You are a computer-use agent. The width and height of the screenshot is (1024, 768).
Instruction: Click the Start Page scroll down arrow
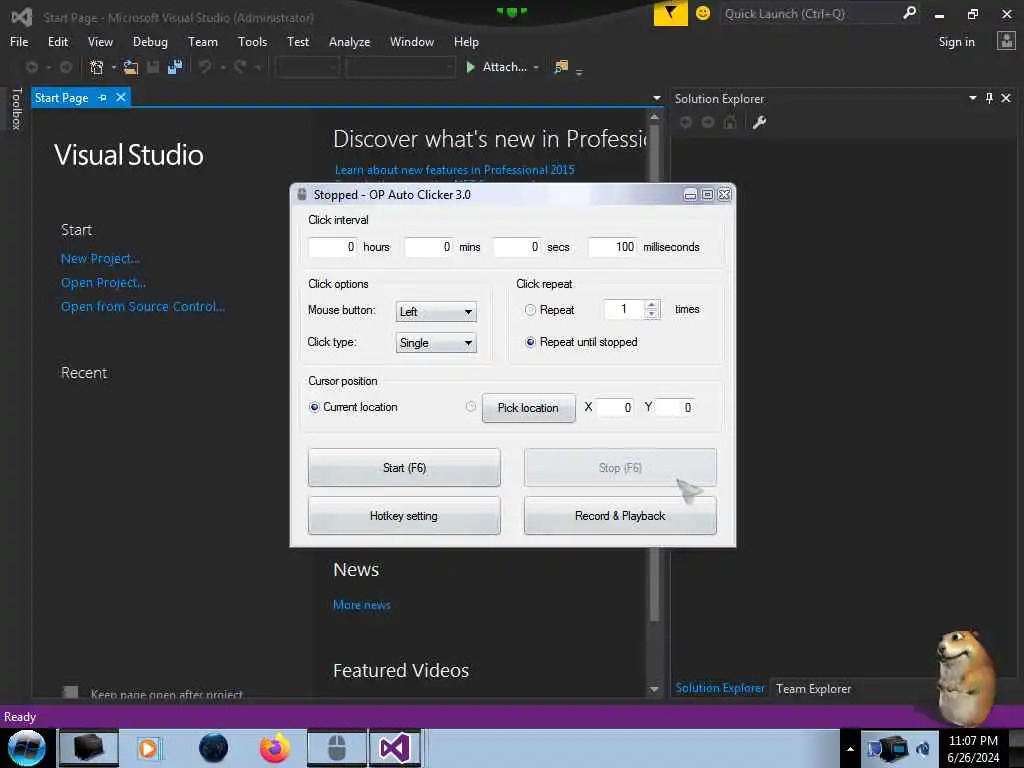click(654, 689)
